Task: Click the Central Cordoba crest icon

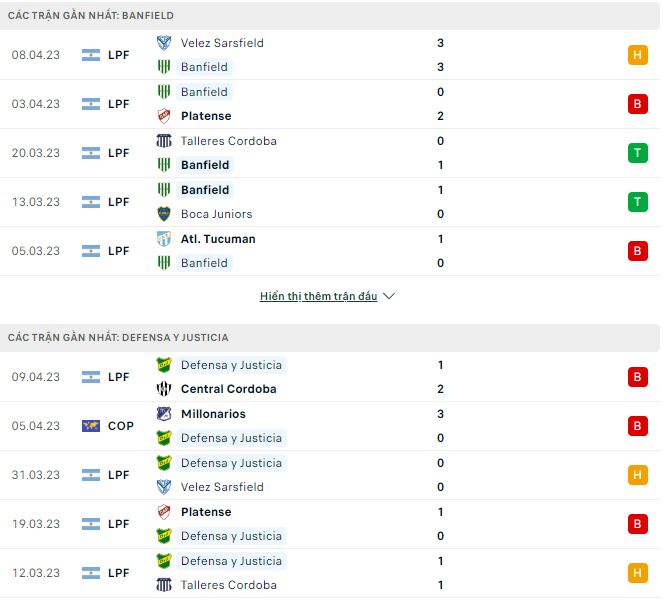Action: click(164, 389)
